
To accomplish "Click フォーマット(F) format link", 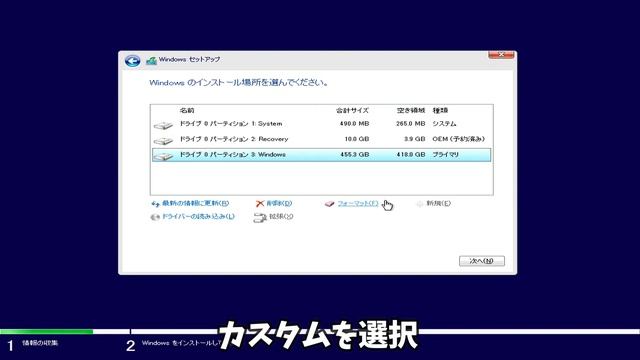I will pos(358,203).
